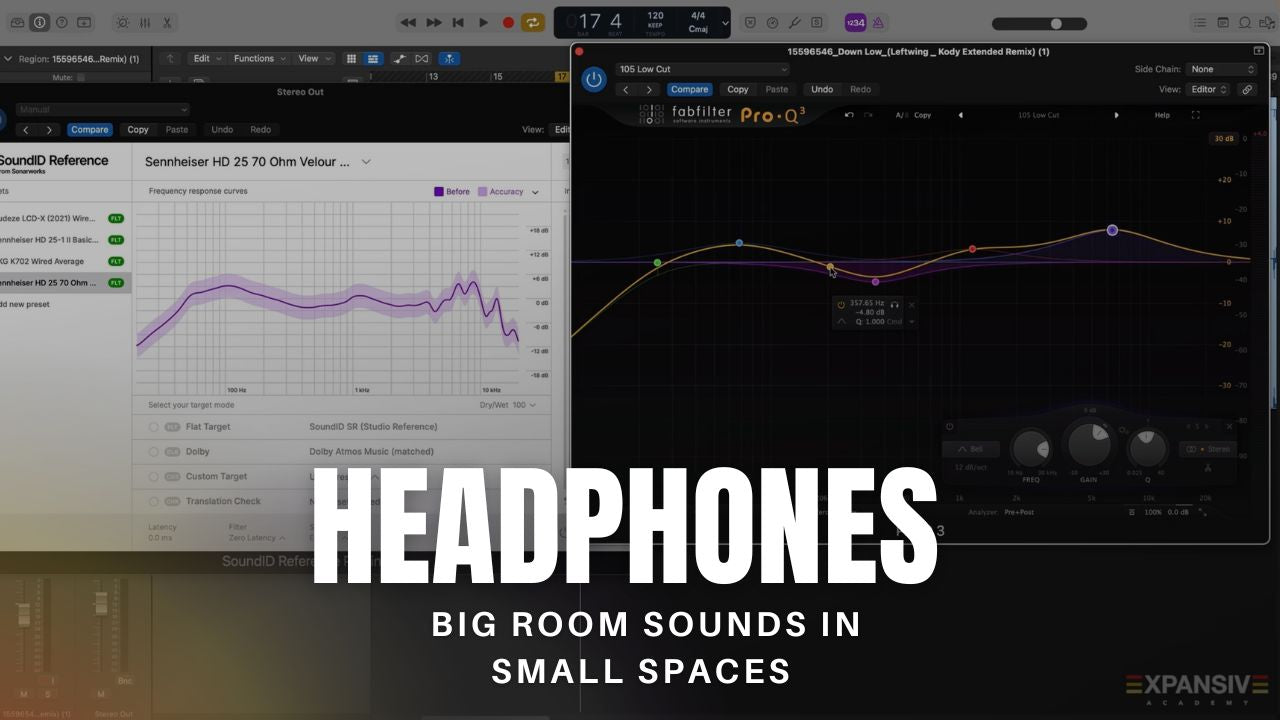Viewport: 1280px width, 720px height.
Task: Toggle the Accuracy curve color swatch
Action: (x=482, y=191)
